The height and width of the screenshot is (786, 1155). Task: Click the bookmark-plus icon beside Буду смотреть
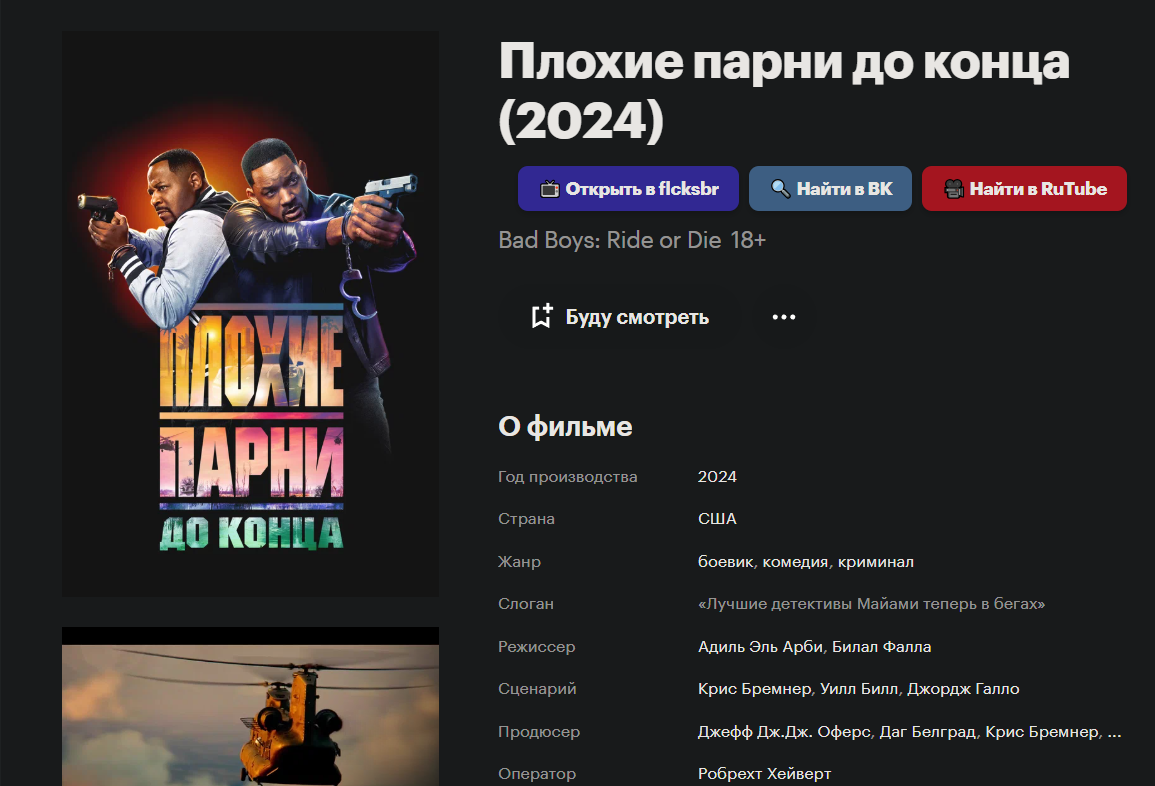(x=542, y=317)
